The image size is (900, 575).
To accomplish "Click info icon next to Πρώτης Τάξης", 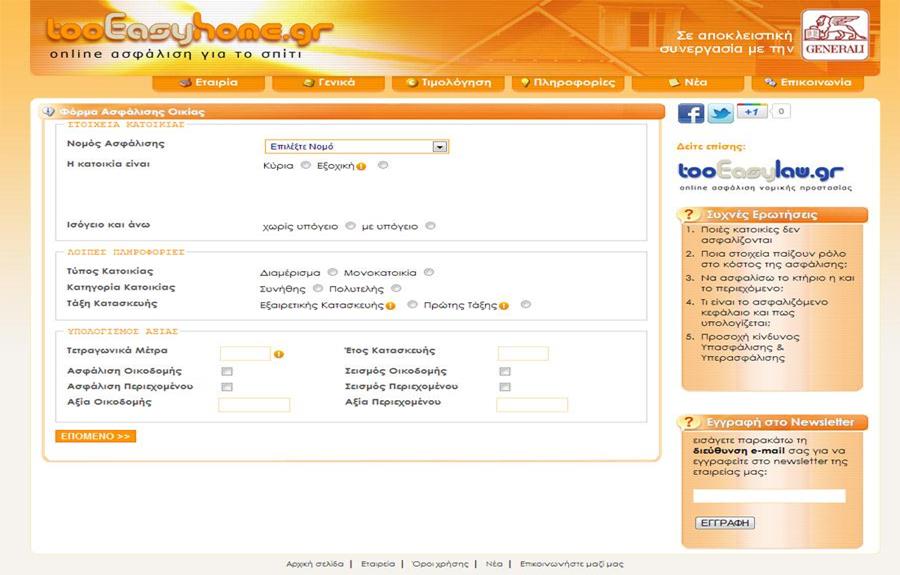I will pyautogui.click(x=503, y=306).
